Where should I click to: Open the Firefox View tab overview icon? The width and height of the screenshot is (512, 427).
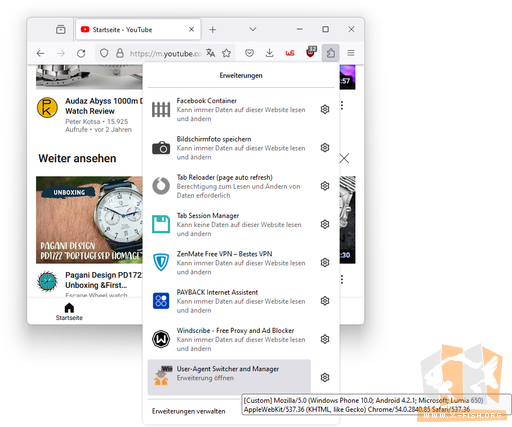point(61,29)
